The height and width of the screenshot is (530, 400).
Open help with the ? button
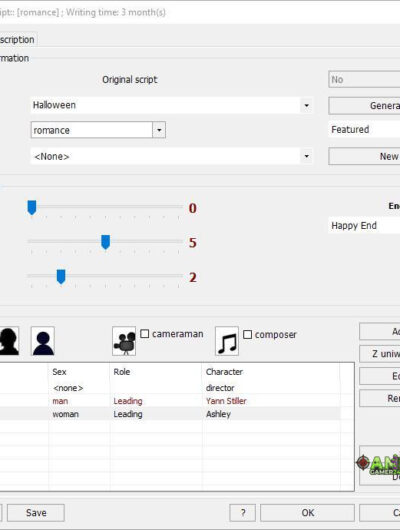point(242,513)
